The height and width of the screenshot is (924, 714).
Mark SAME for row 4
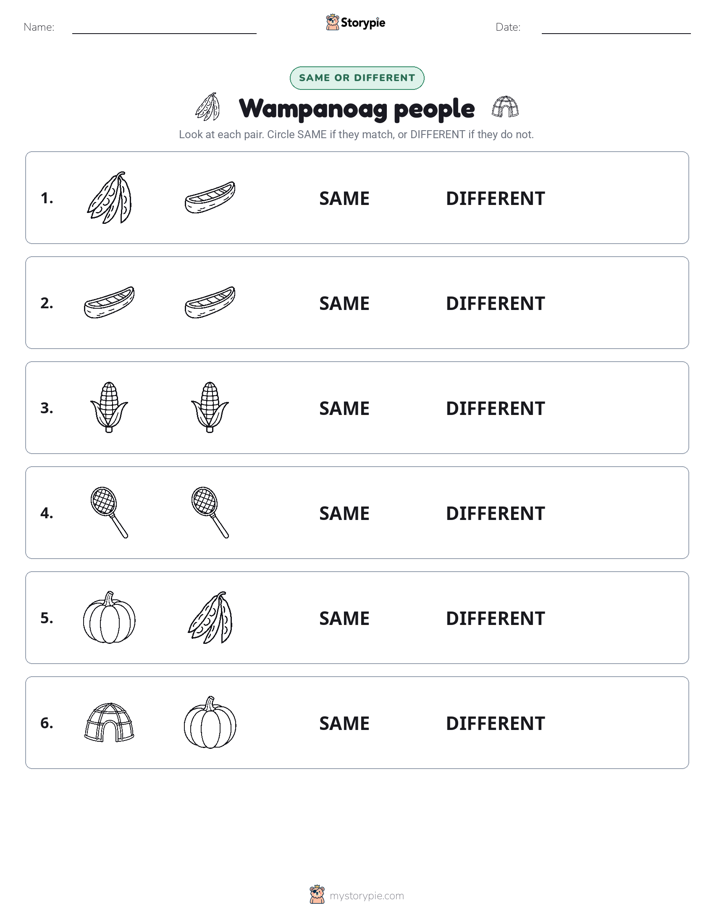[x=344, y=513]
